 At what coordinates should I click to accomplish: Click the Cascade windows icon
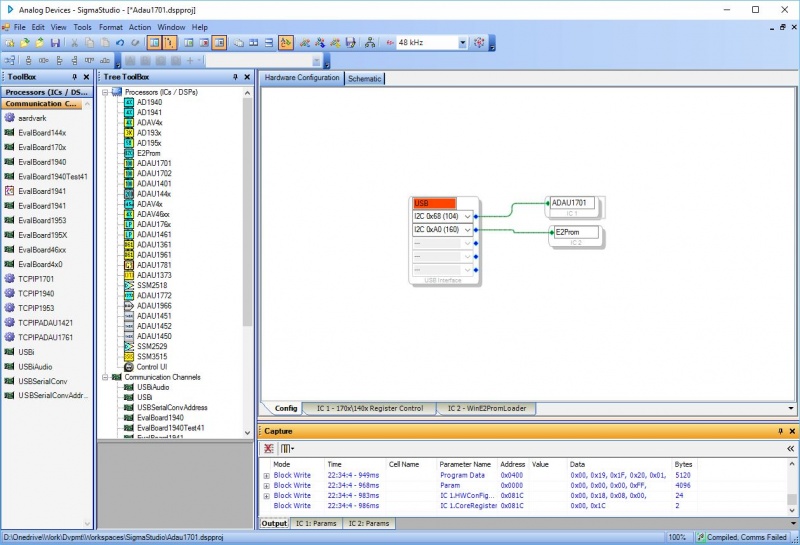(238, 43)
